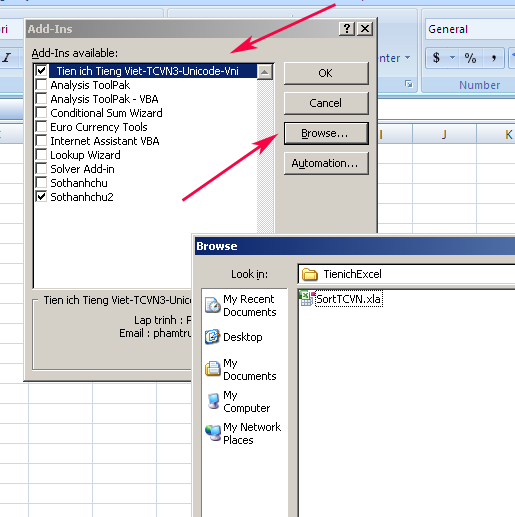Expand the accounting format dropdown arrow
This screenshot has width=515, height=517.
452,58
